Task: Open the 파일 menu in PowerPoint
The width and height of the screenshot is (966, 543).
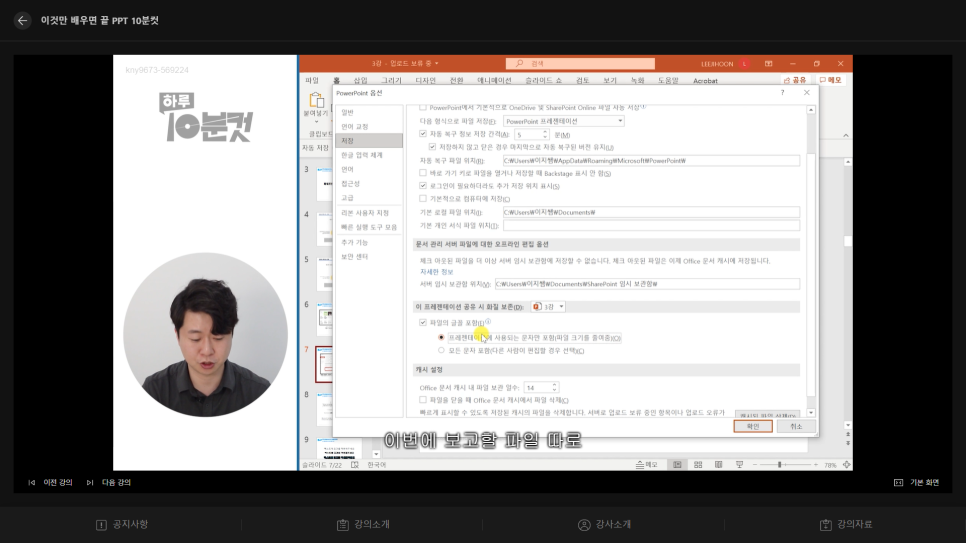Action: point(312,81)
